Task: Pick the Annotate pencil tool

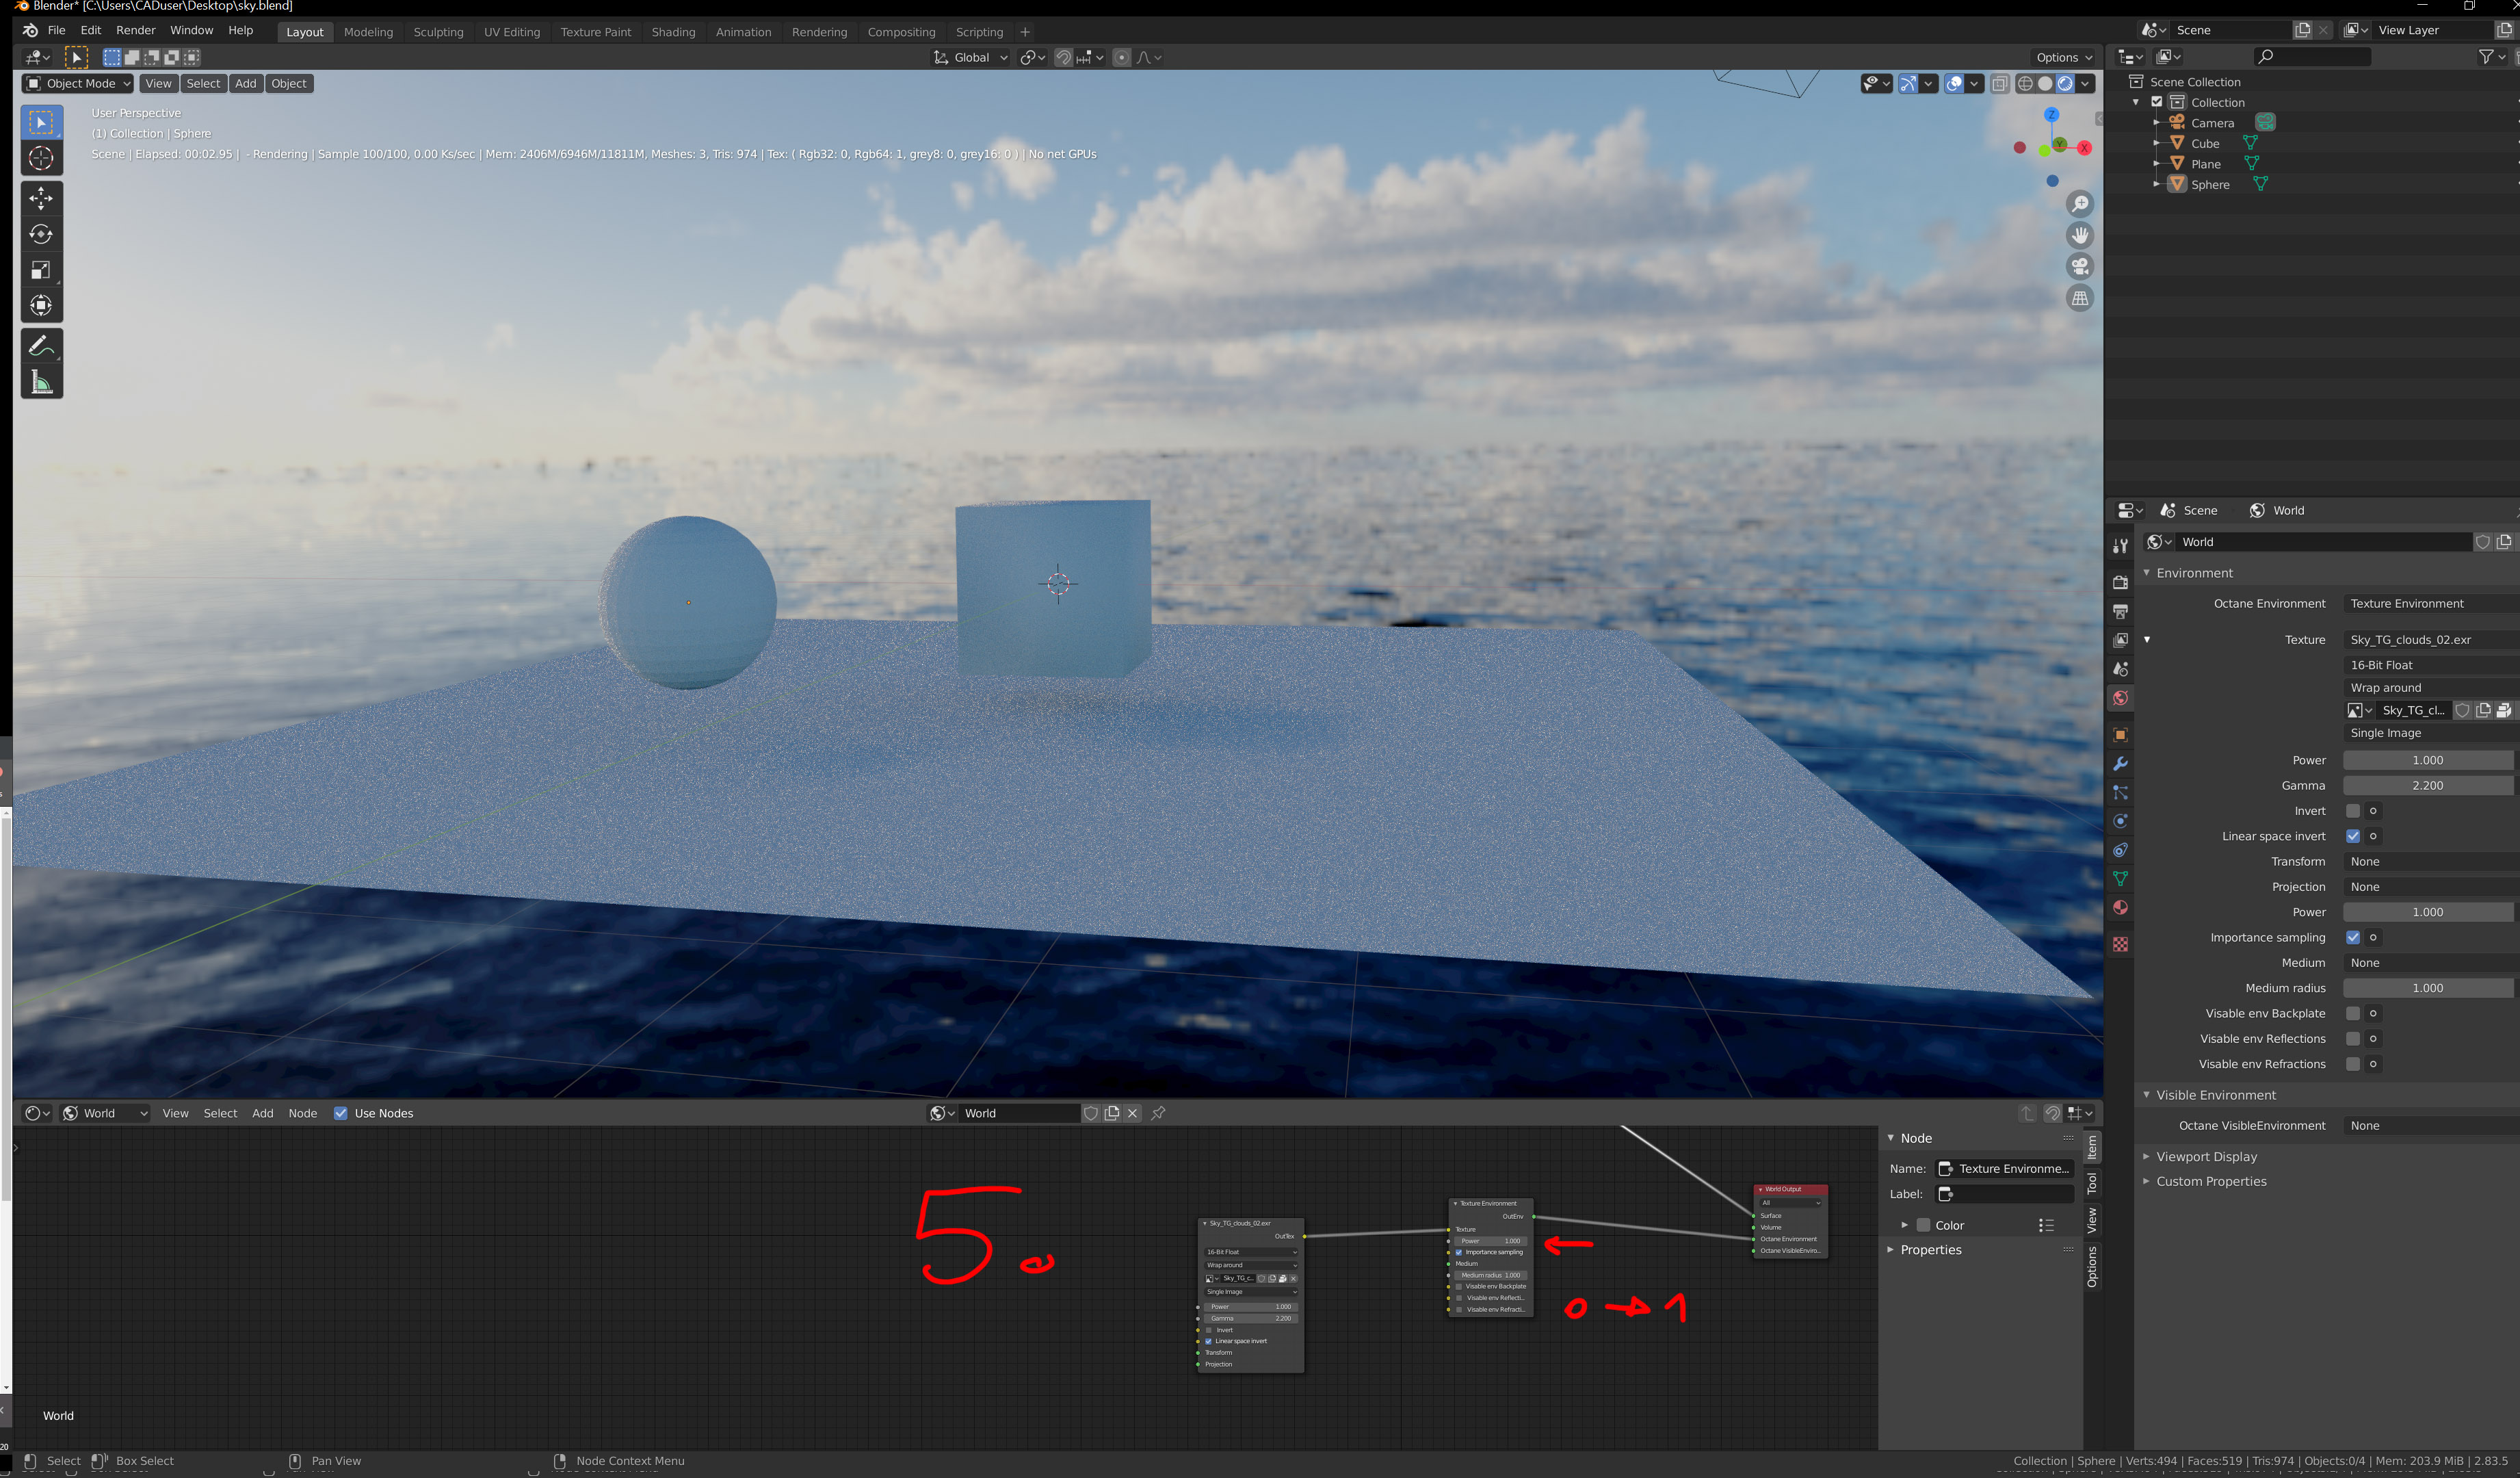Action: pos(41,346)
